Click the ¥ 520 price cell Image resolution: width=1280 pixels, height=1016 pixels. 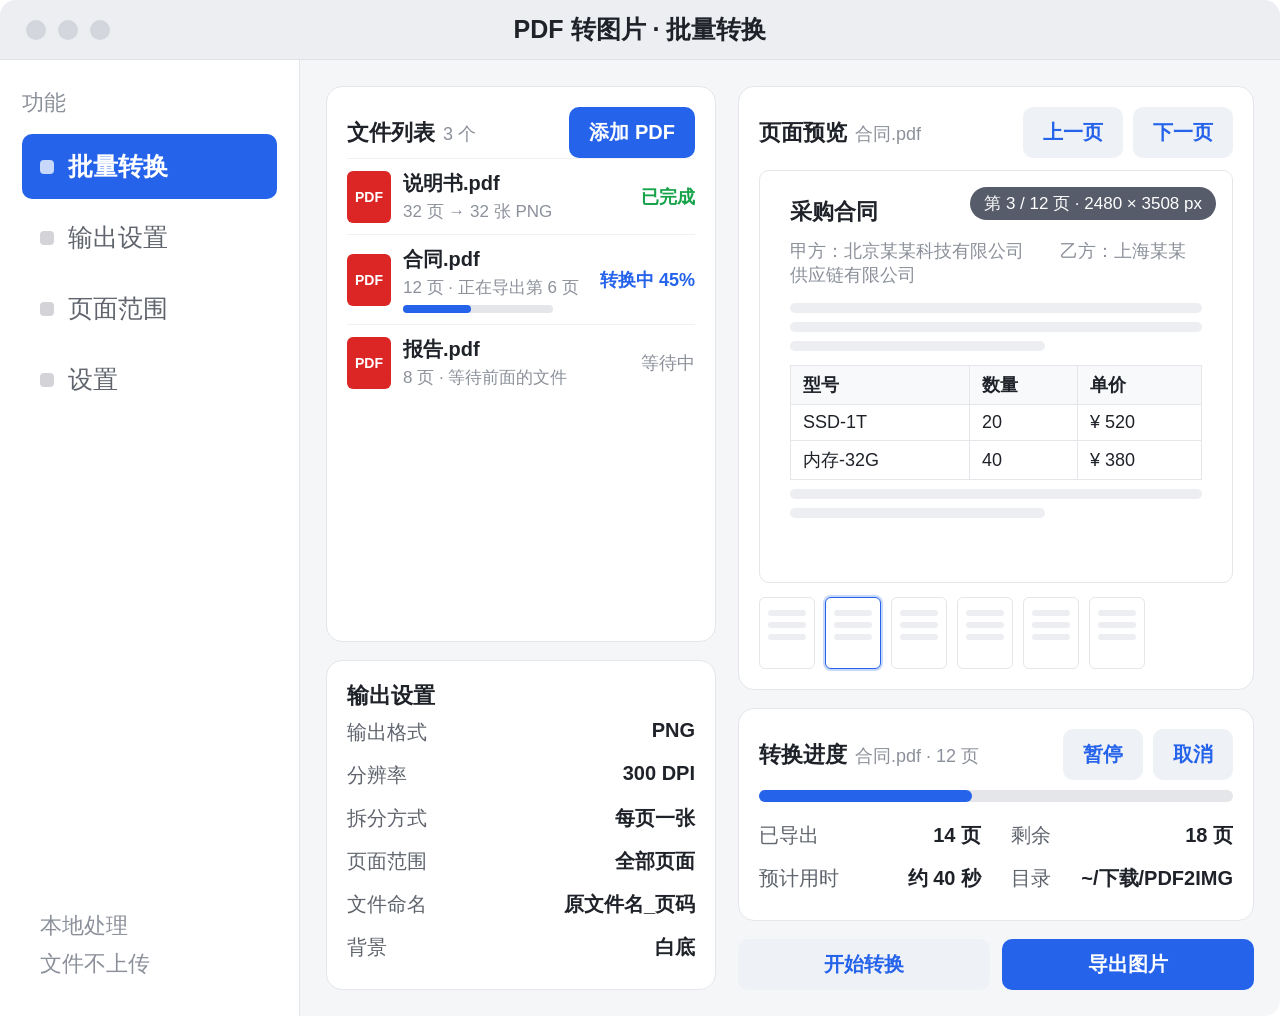click(1139, 422)
